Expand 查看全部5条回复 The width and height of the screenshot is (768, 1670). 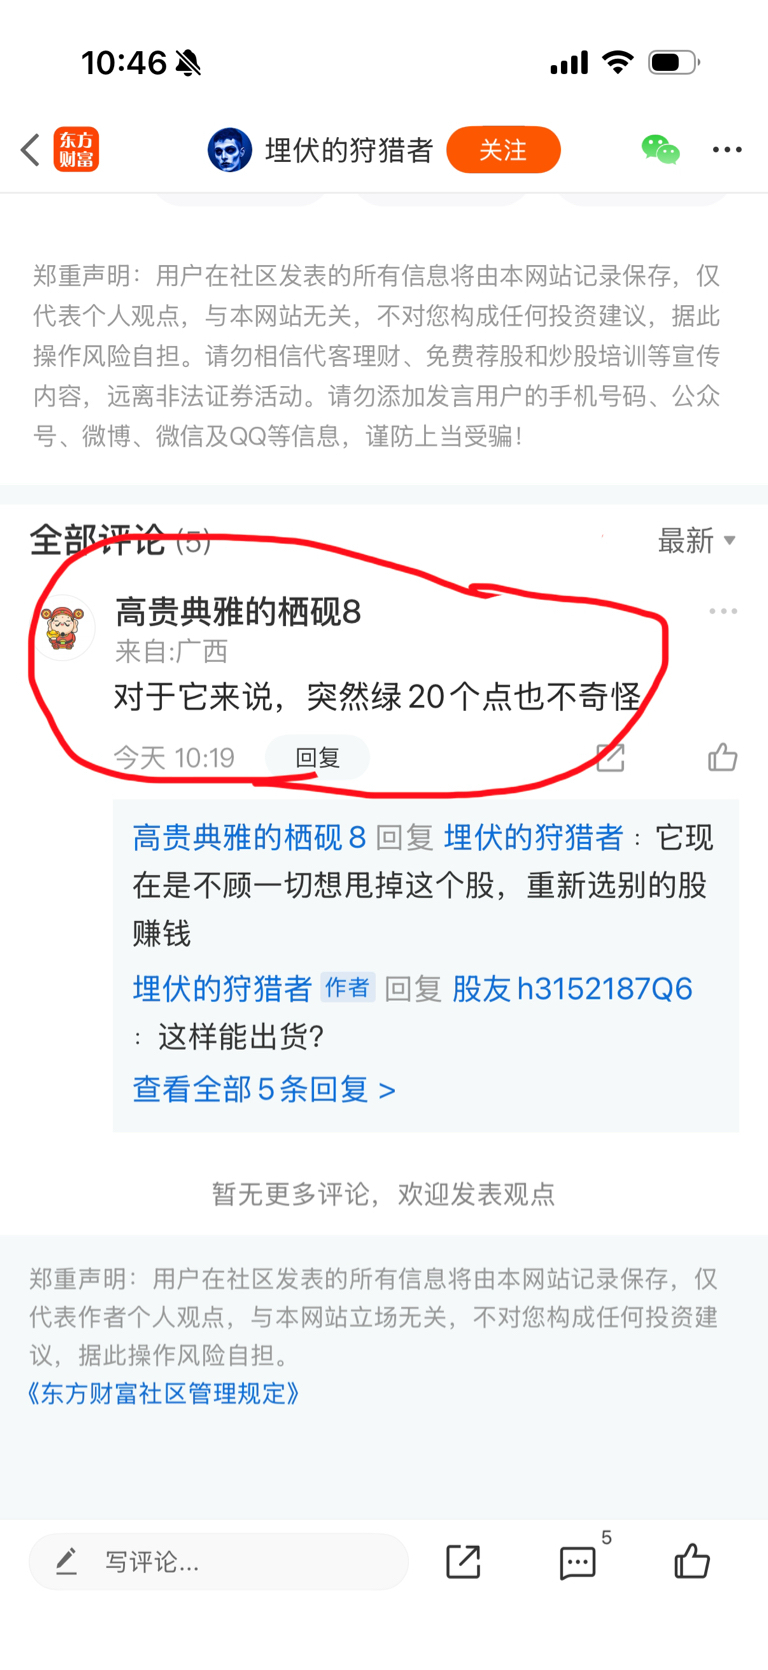(x=264, y=1089)
